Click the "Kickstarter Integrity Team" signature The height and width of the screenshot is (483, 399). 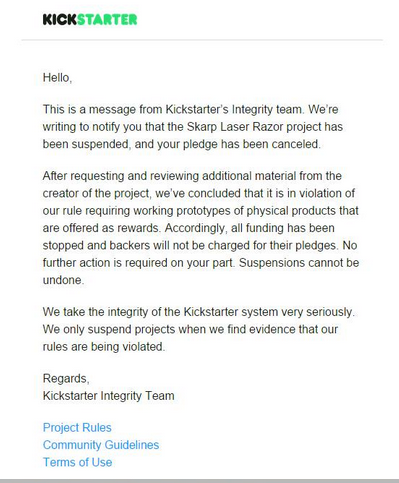point(109,396)
